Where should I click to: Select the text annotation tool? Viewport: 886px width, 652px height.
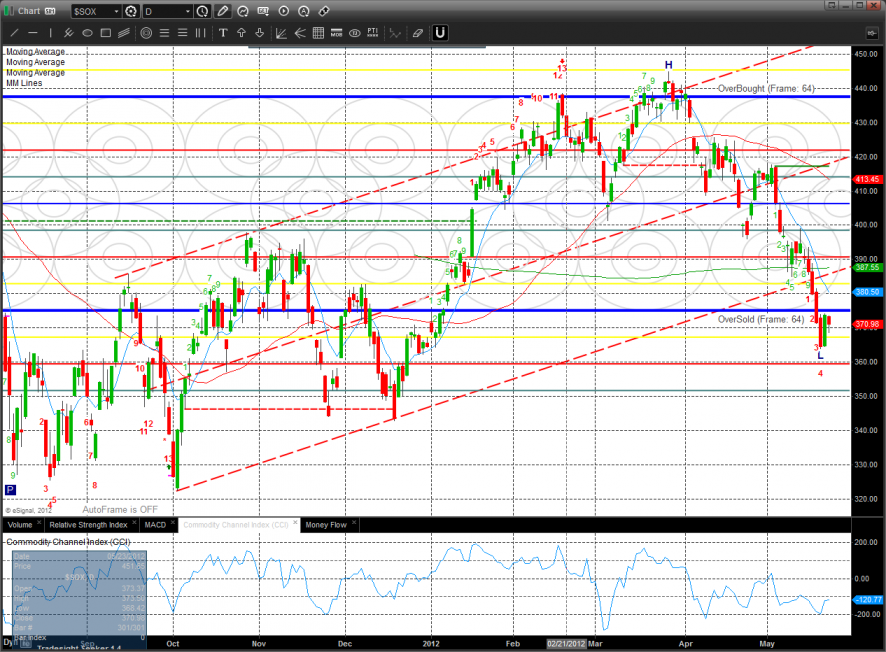[223, 33]
